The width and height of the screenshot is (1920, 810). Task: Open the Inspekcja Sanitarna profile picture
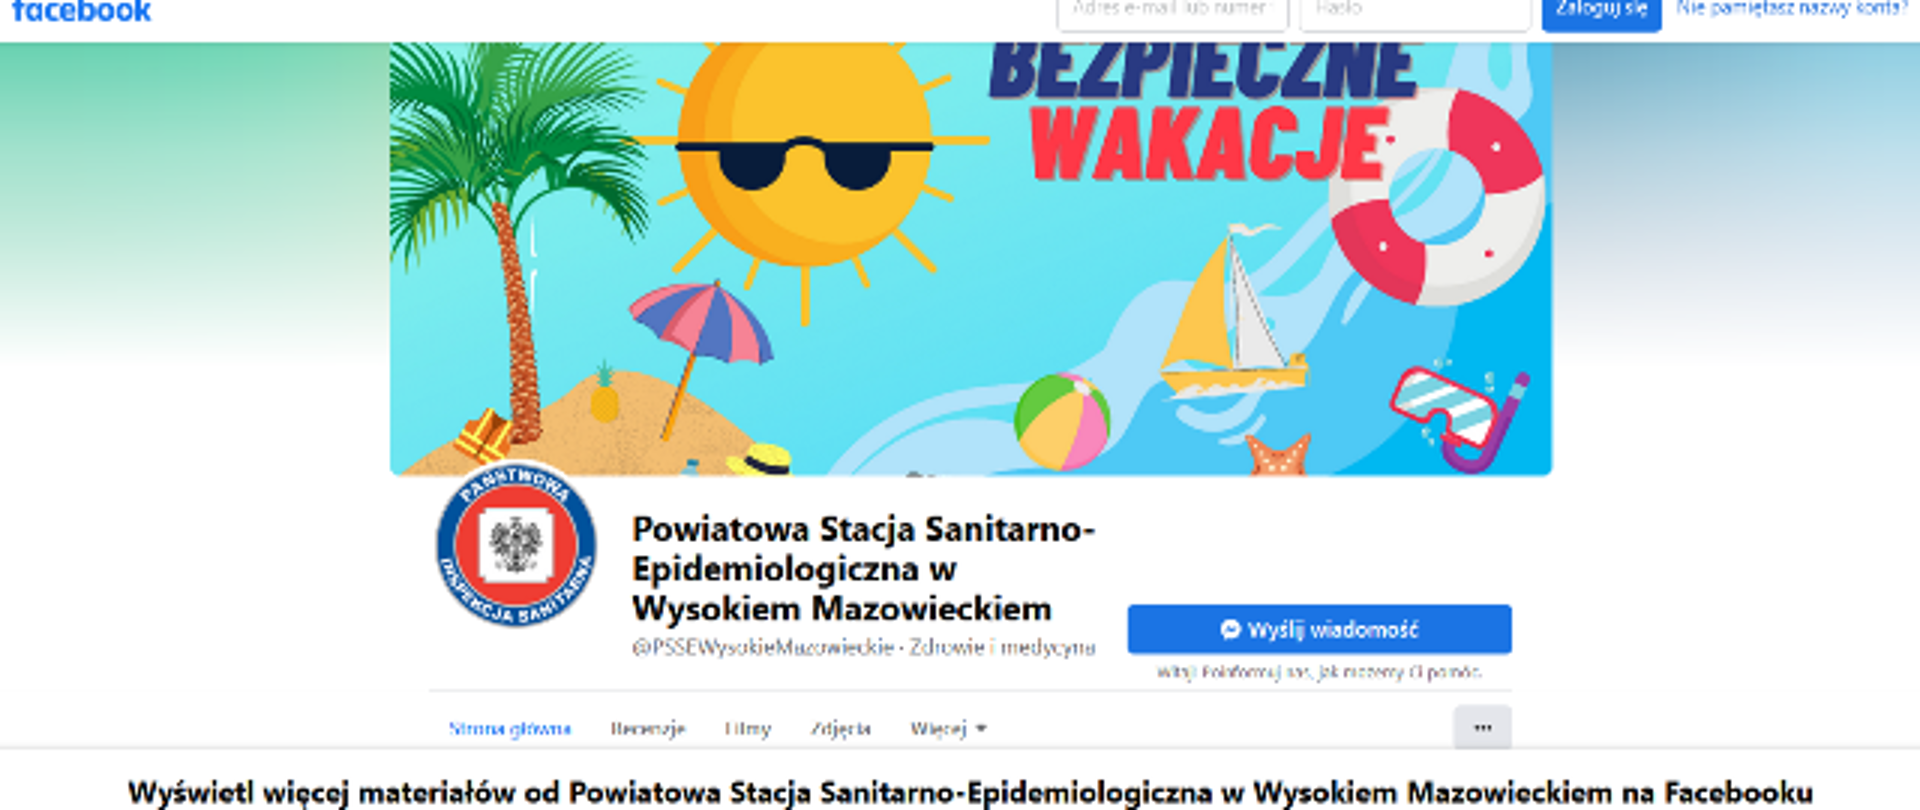pyautogui.click(x=516, y=545)
